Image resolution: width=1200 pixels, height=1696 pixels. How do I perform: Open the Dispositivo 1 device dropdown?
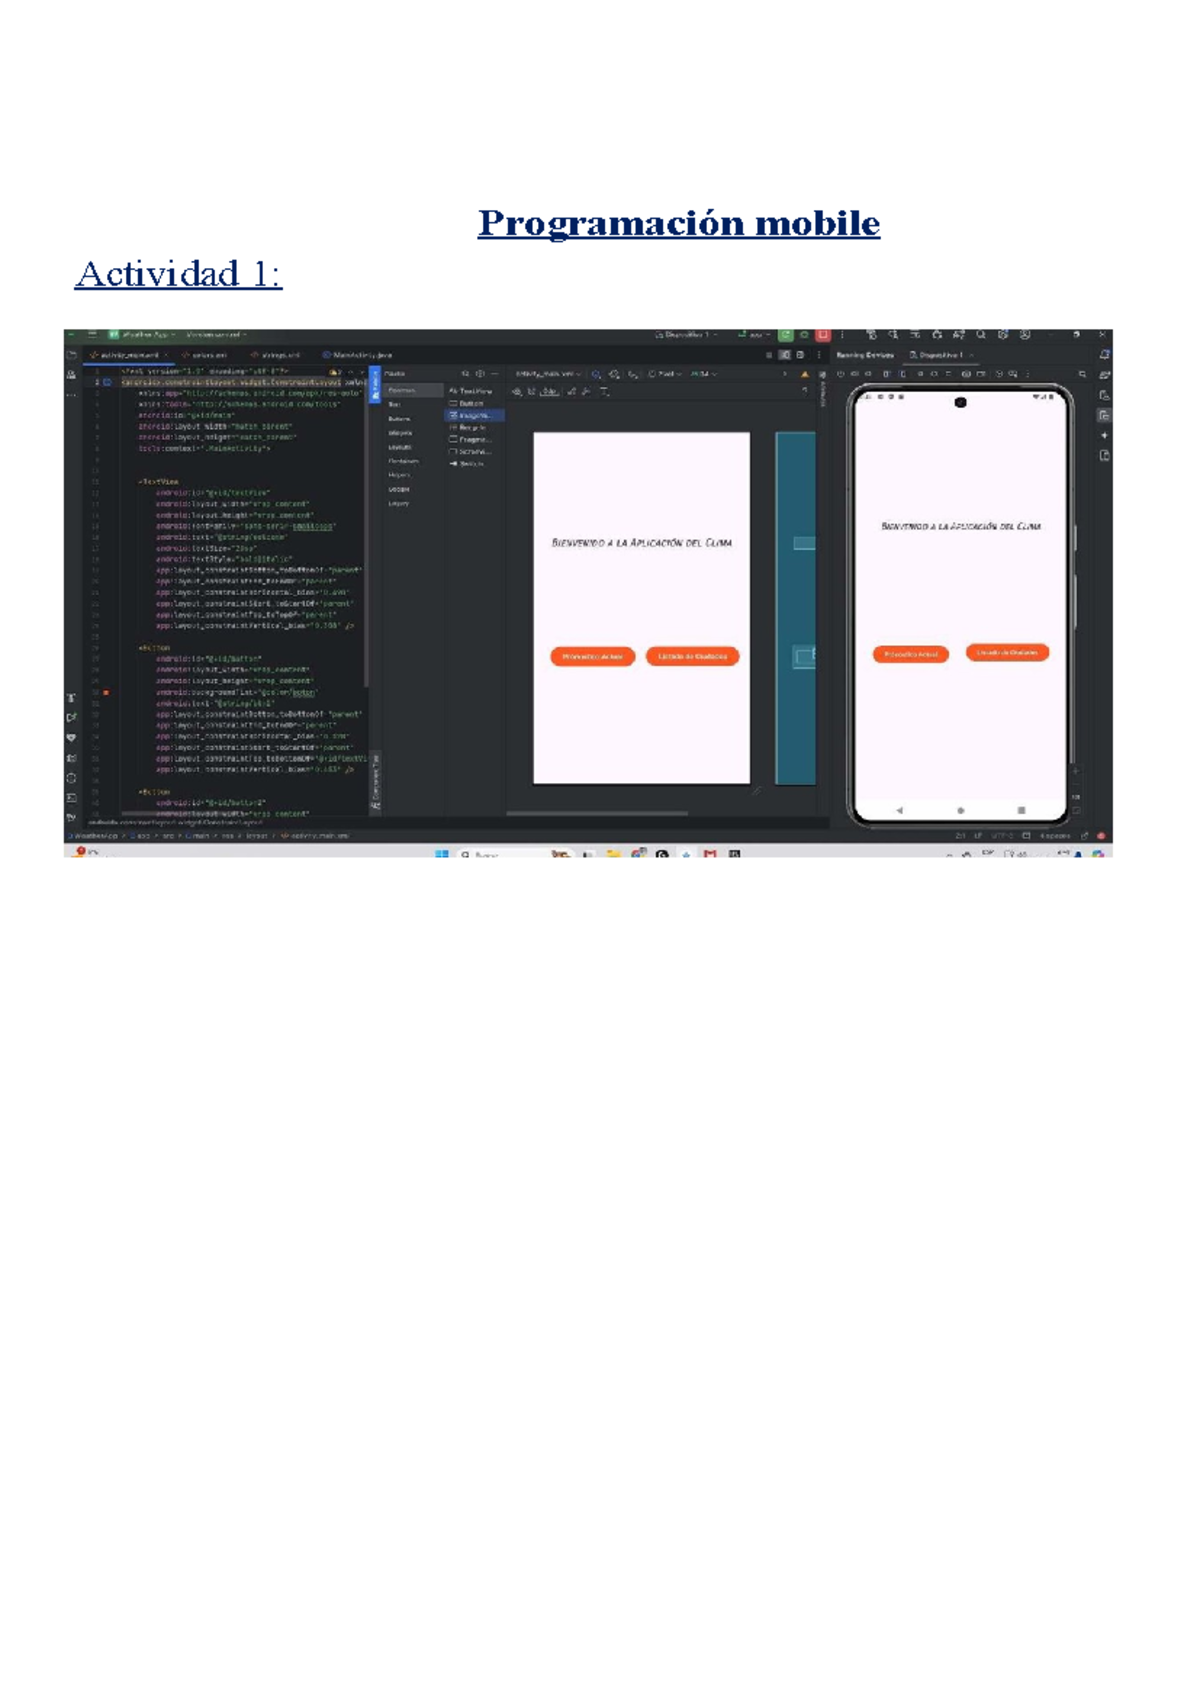(687, 335)
